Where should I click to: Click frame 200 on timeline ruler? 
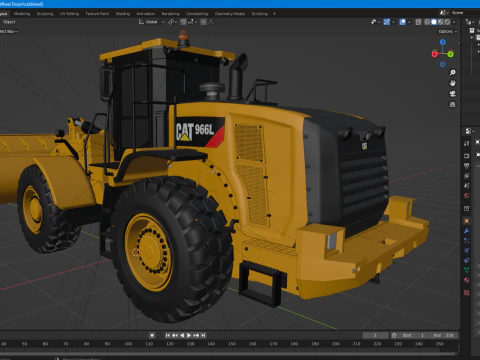[x=336, y=344]
